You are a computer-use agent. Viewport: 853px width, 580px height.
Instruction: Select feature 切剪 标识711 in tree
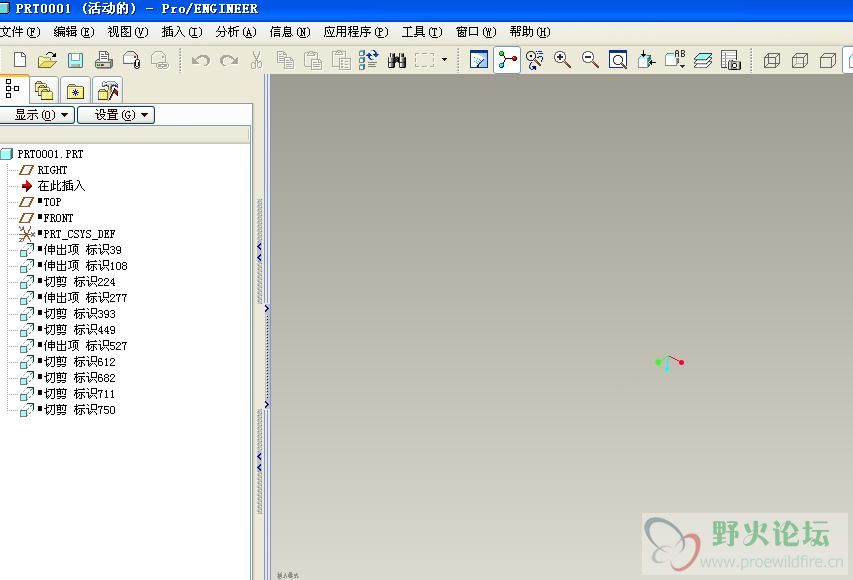(79, 394)
